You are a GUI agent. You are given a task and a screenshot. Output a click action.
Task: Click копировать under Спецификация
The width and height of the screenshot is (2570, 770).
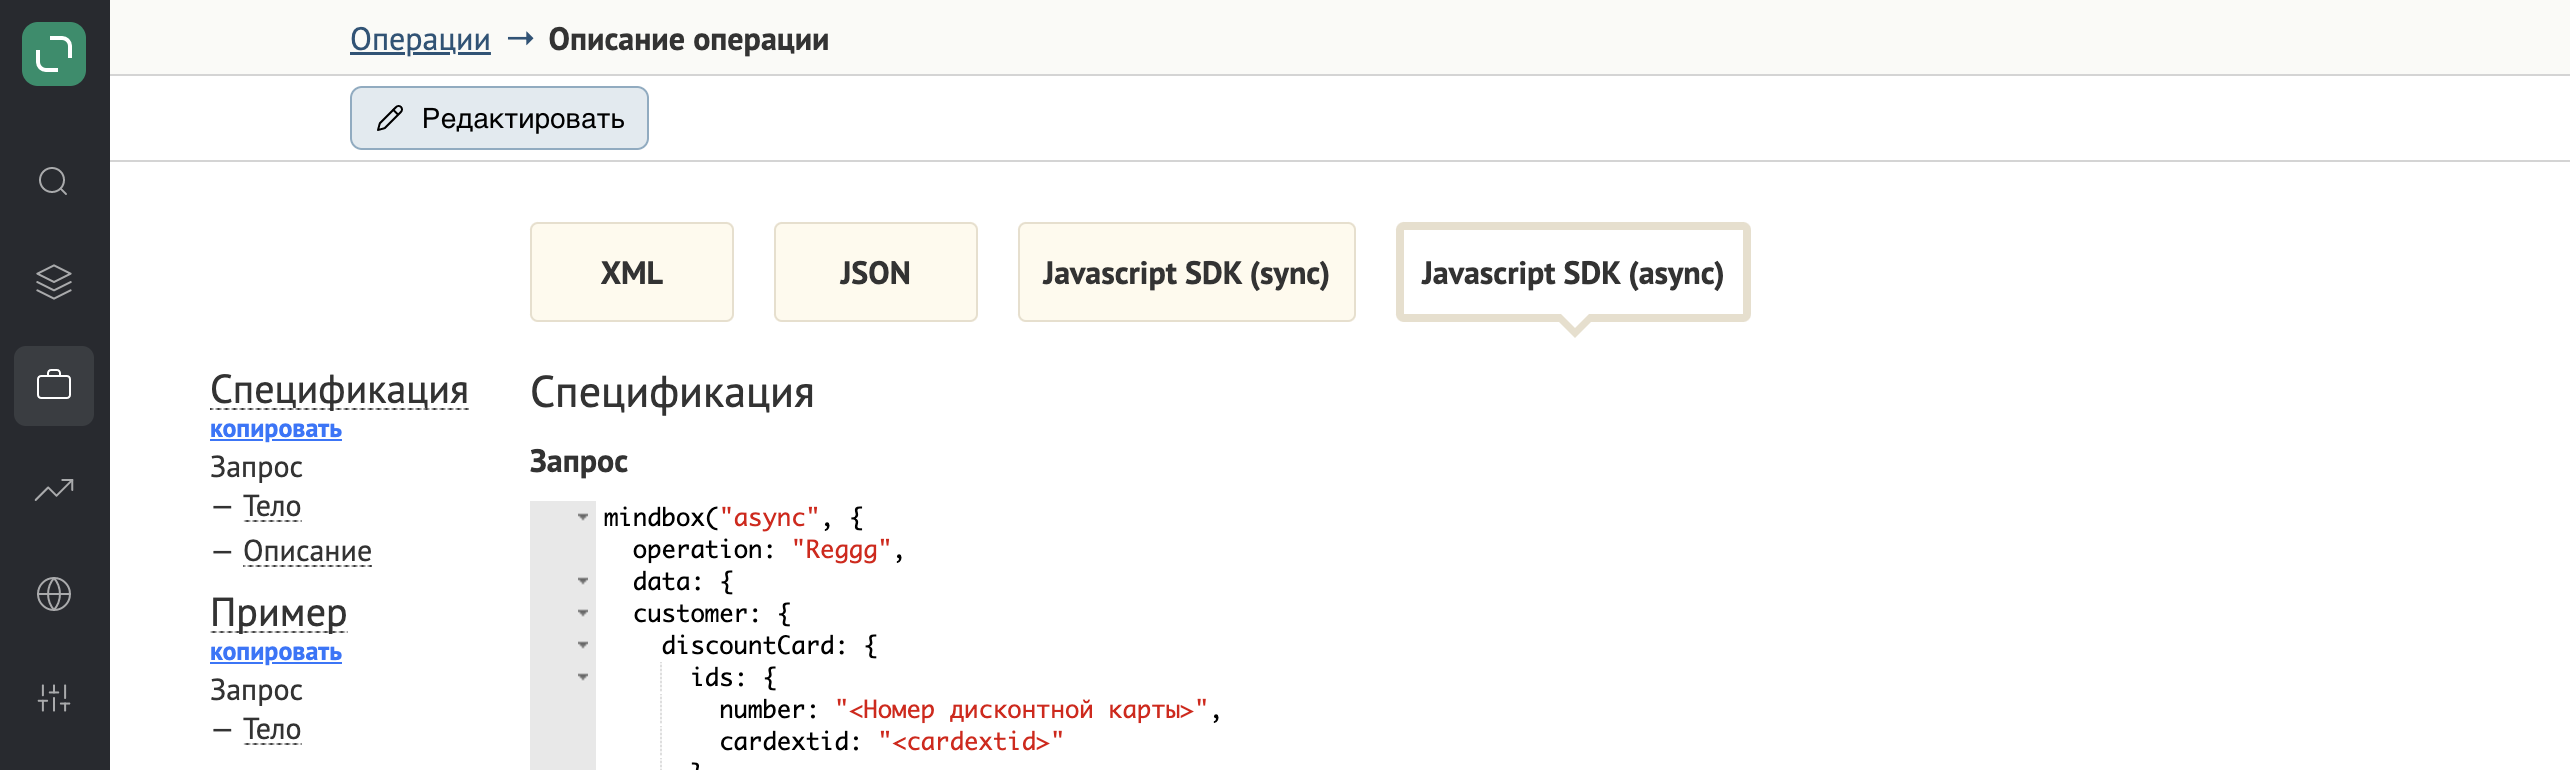[276, 429]
